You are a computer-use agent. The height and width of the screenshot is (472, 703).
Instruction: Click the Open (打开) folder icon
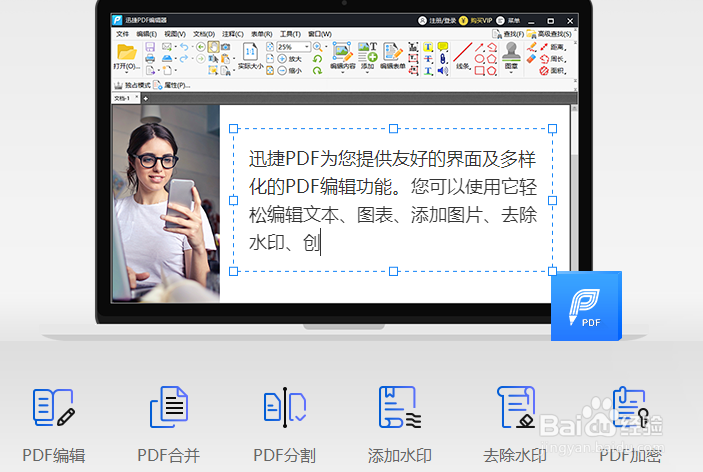coord(127,52)
